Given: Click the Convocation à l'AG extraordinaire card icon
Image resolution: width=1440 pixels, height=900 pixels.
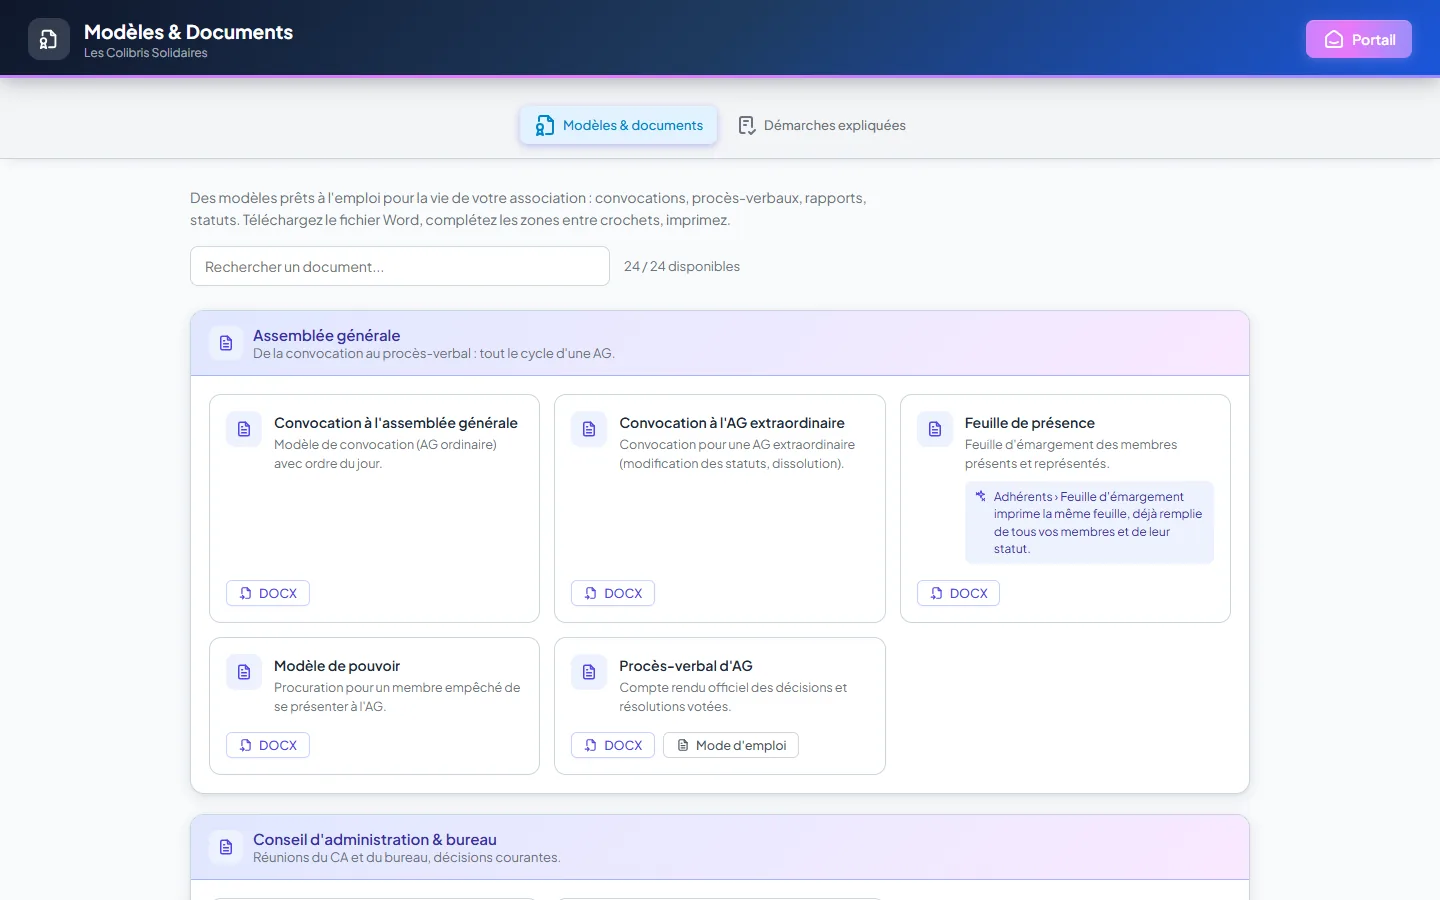Looking at the screenshot, I should pos(589,429).
